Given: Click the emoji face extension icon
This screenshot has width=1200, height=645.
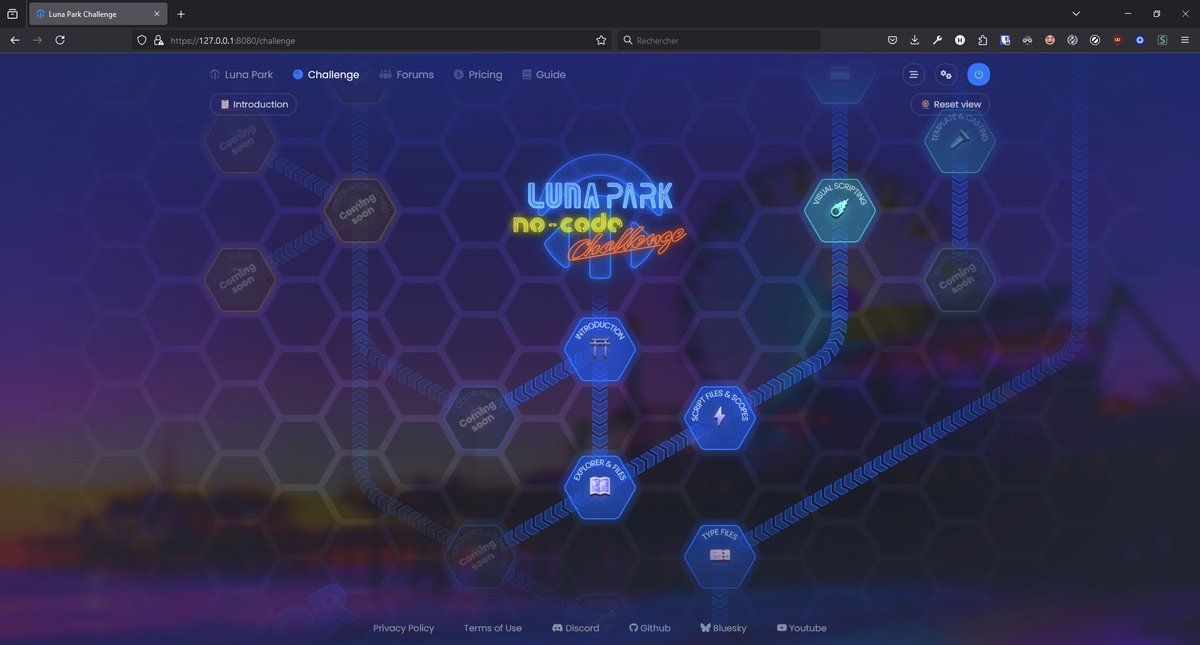Looking at the screenshot, I should click(1049, 40).
